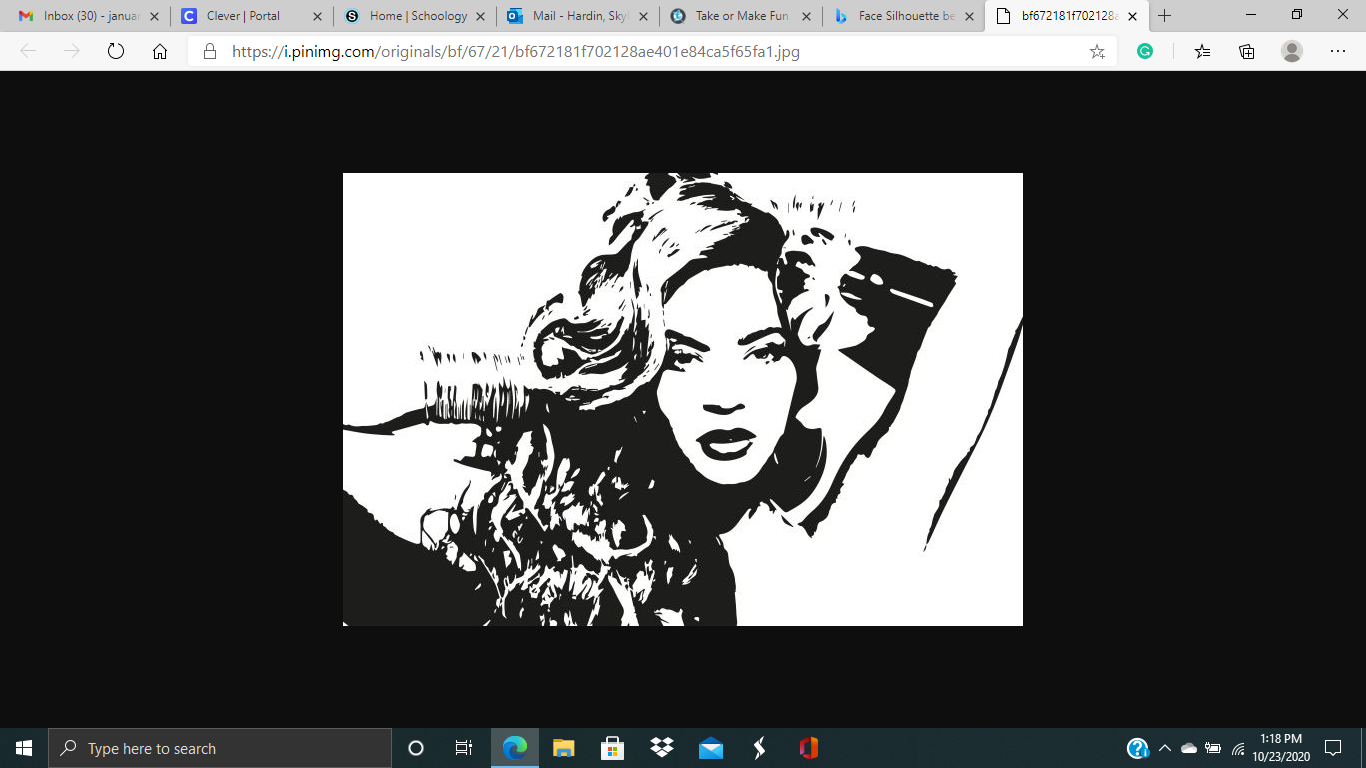Open the notification action center
Viewport: 1366px width, 768px height.
1333,748
